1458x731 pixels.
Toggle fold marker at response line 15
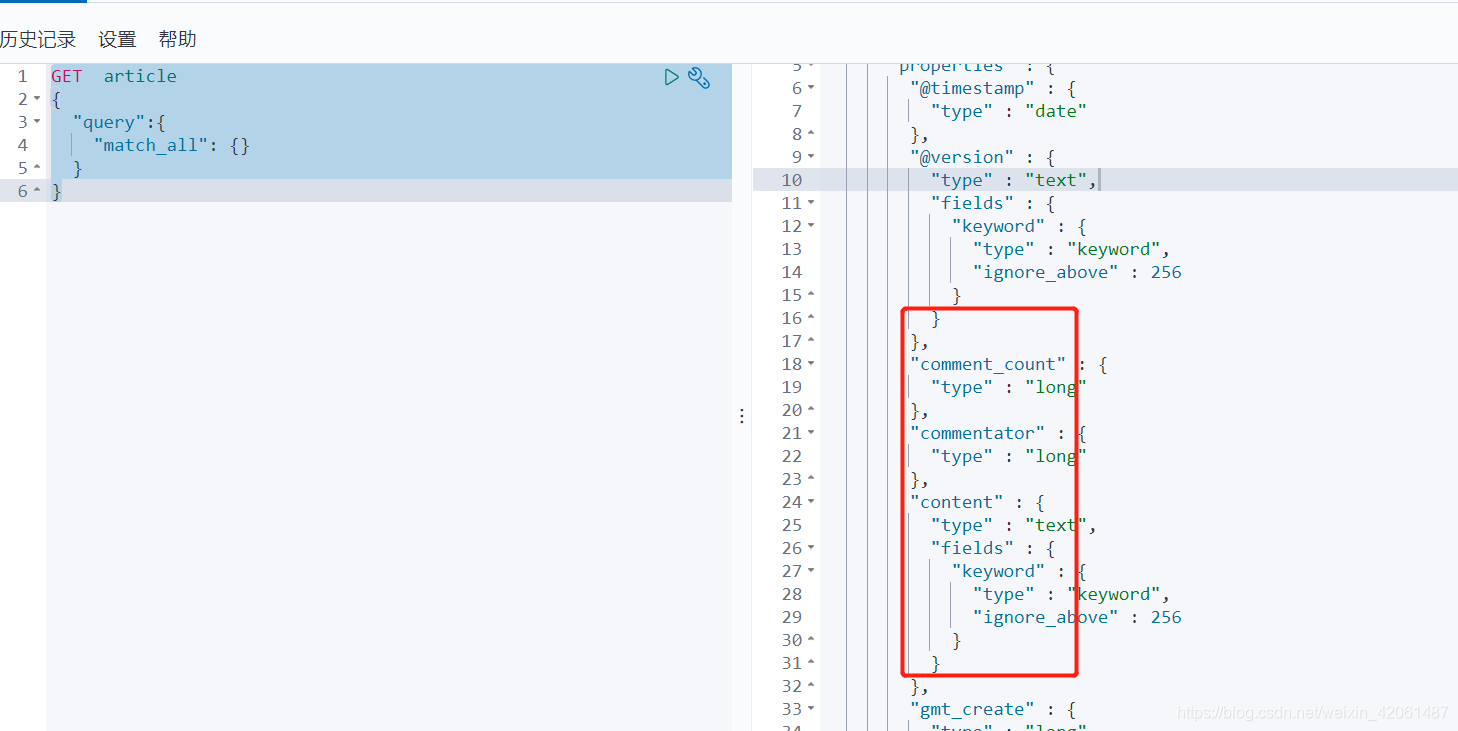pyautogui.click(x=811, y=295)
